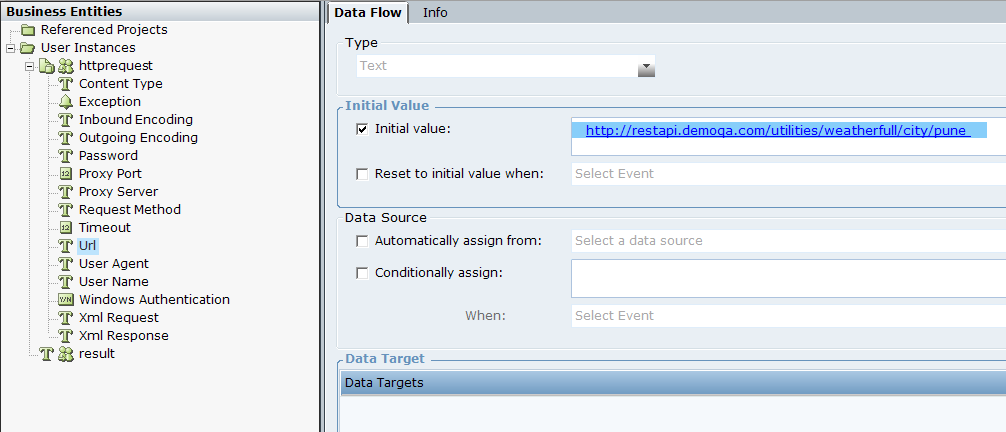Click the Exception bell icon

click(66, 102)
